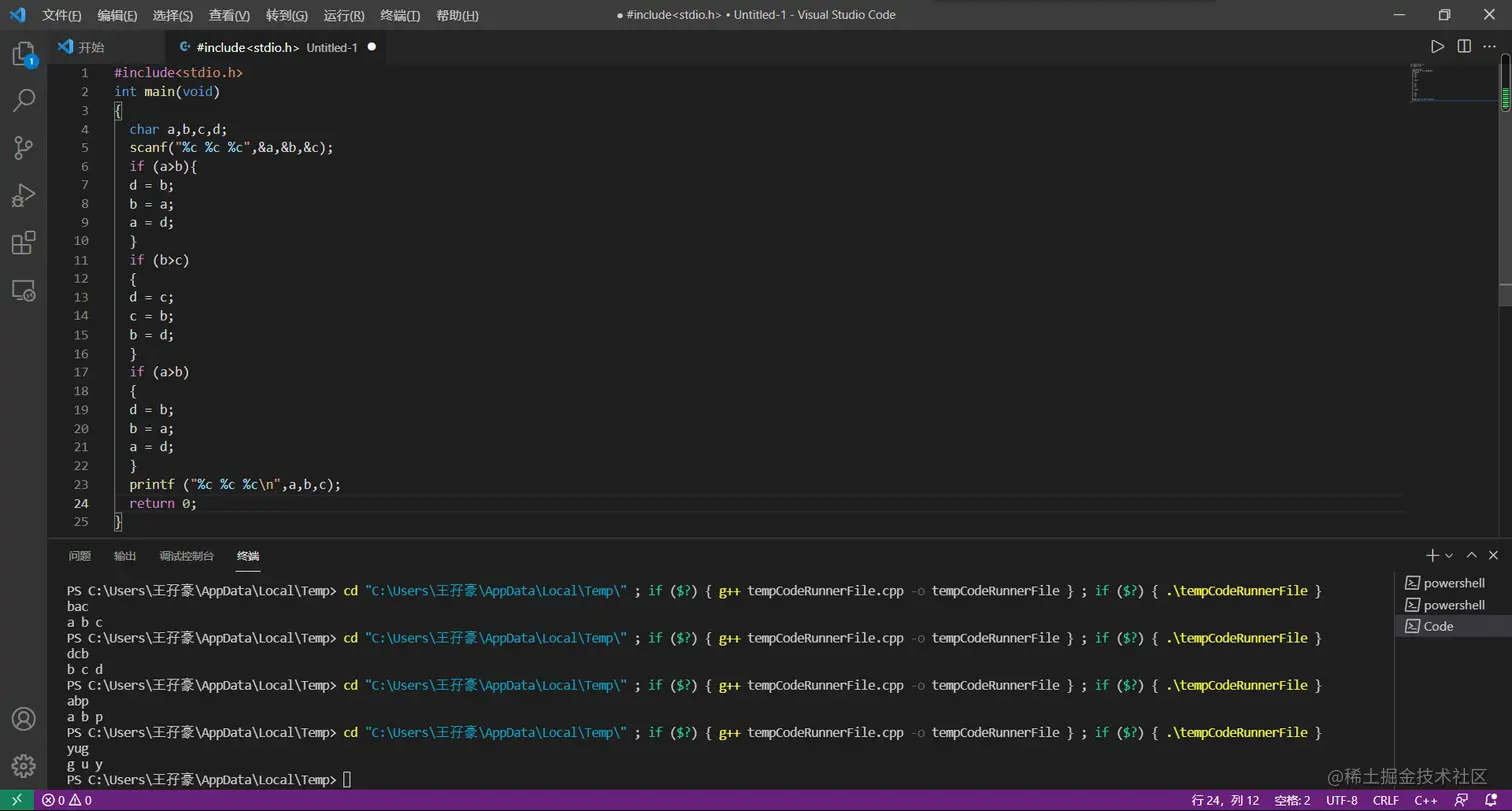Open 运行(R) menu
1512x811 pixels.
pos(344,15)
